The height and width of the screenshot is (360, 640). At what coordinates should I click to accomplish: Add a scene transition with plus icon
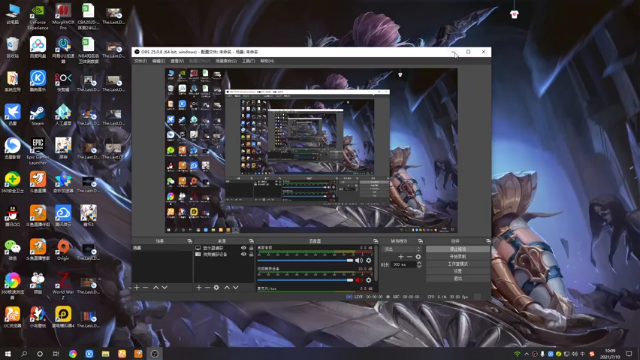coord(401,257)
